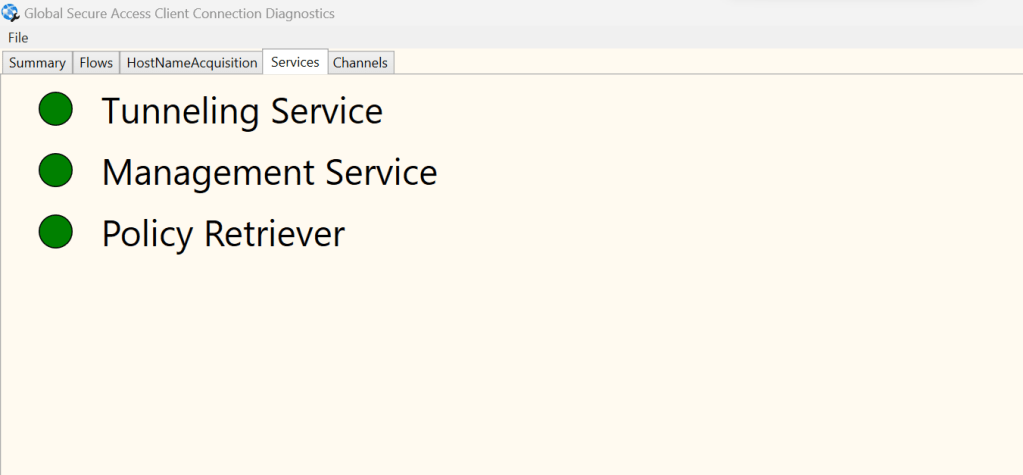
Task: Click the window title text in title bar
Action: click(180, 14)
